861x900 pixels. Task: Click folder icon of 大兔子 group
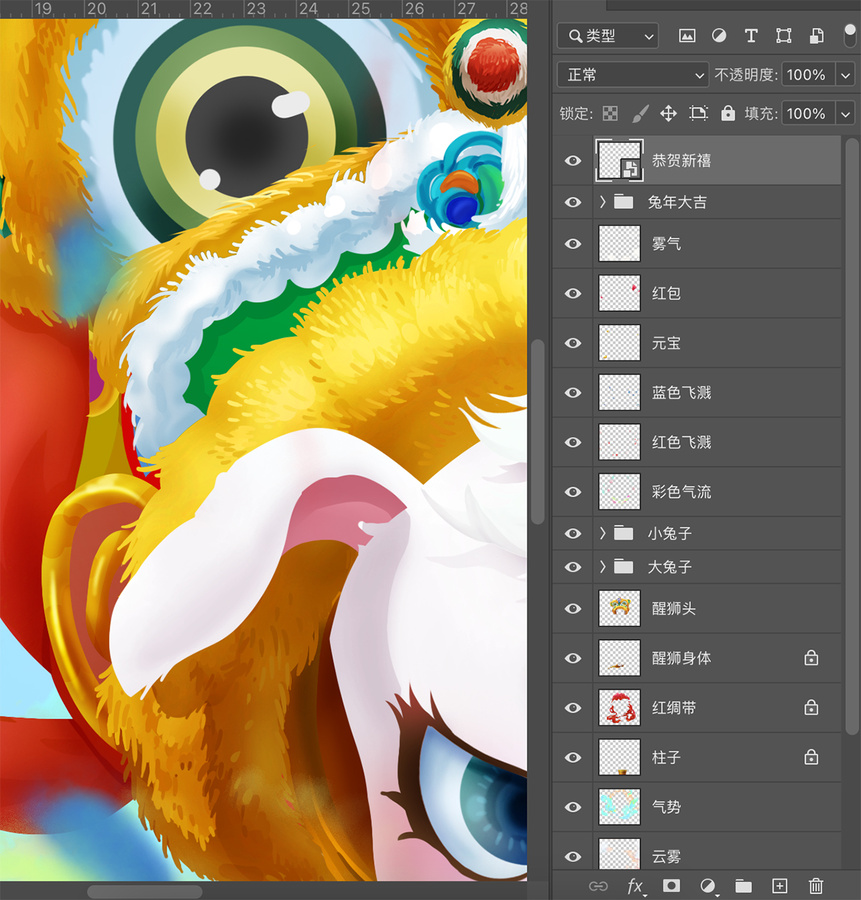(x=623, y=567)
